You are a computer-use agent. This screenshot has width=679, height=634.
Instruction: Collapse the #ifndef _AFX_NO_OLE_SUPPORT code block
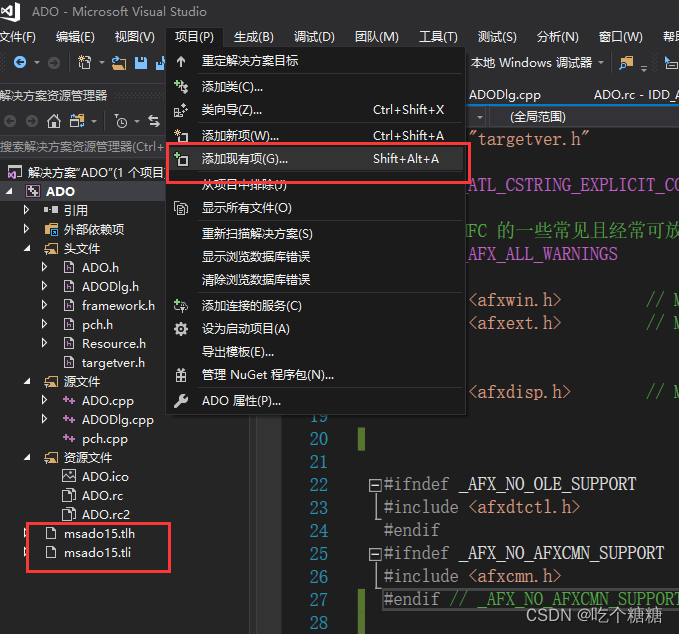(375, 485)
